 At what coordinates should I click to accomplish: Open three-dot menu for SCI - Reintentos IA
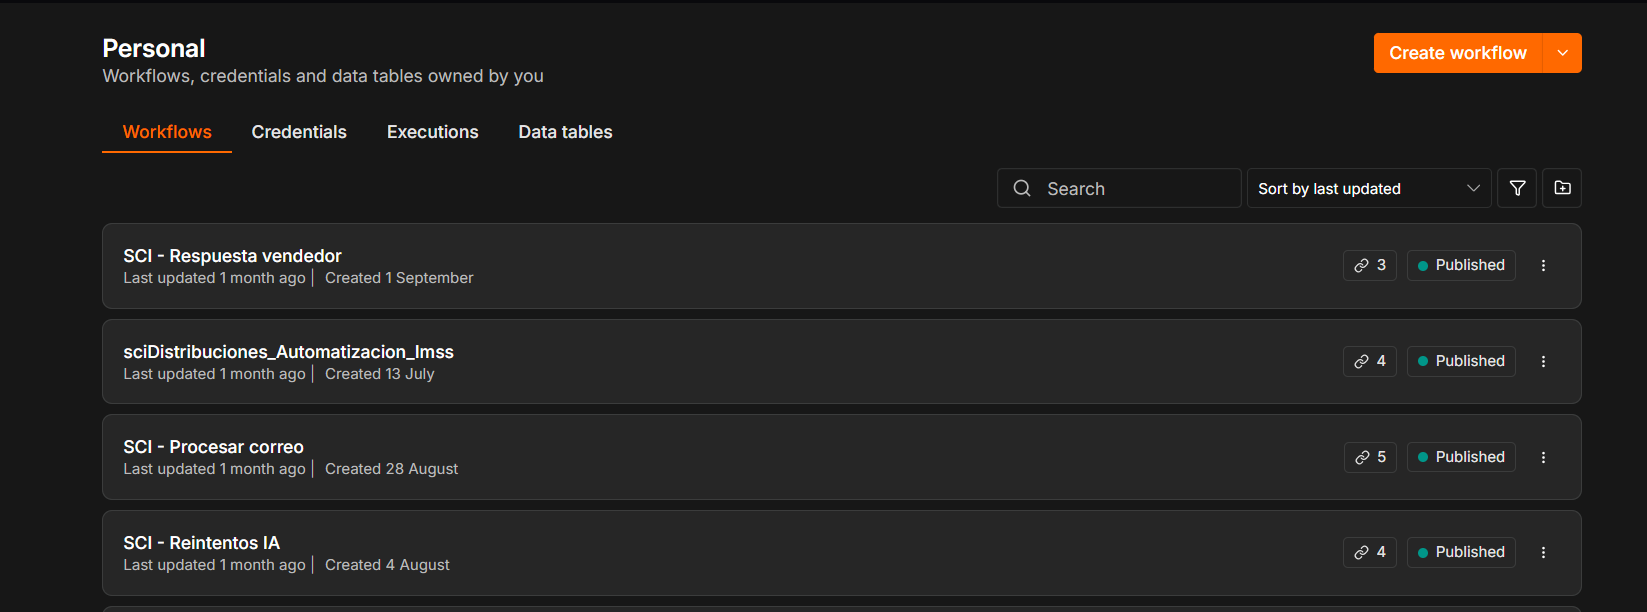click(1543, 553)
